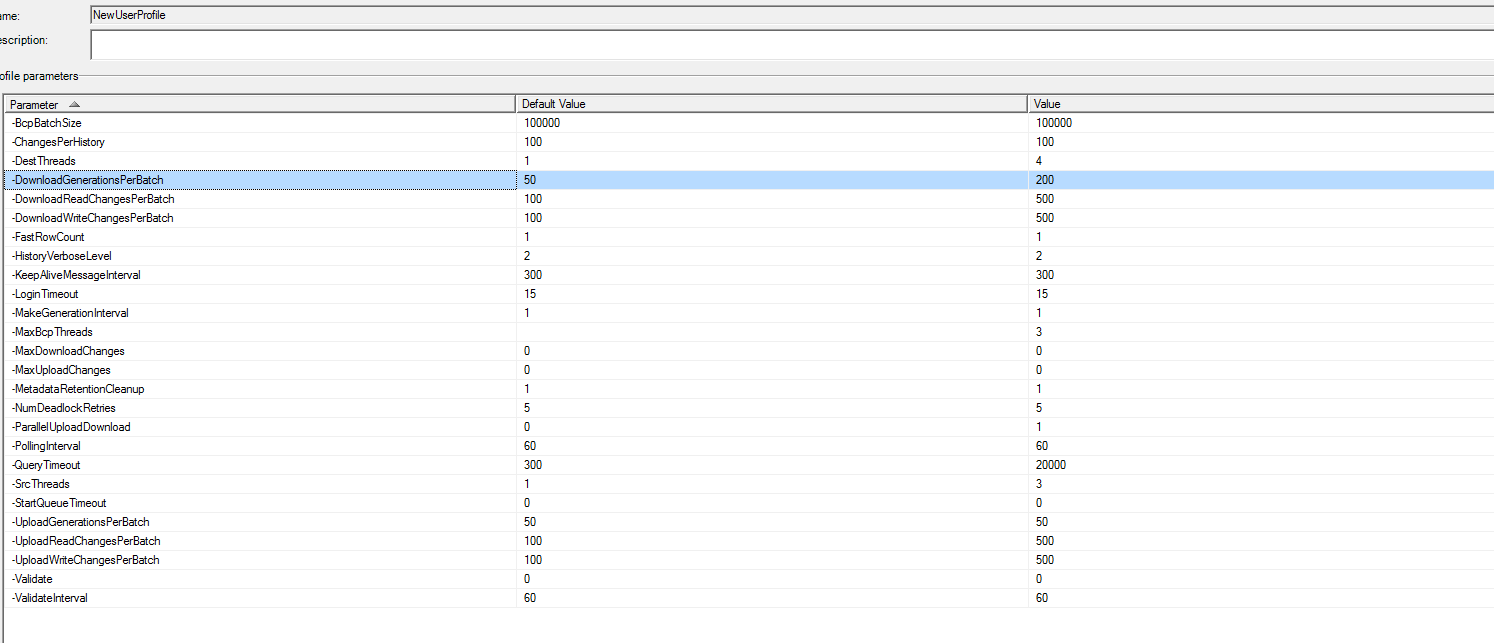
Task: Click the Name field containing NewUserProfile
Action: click(x=792, y=15)
